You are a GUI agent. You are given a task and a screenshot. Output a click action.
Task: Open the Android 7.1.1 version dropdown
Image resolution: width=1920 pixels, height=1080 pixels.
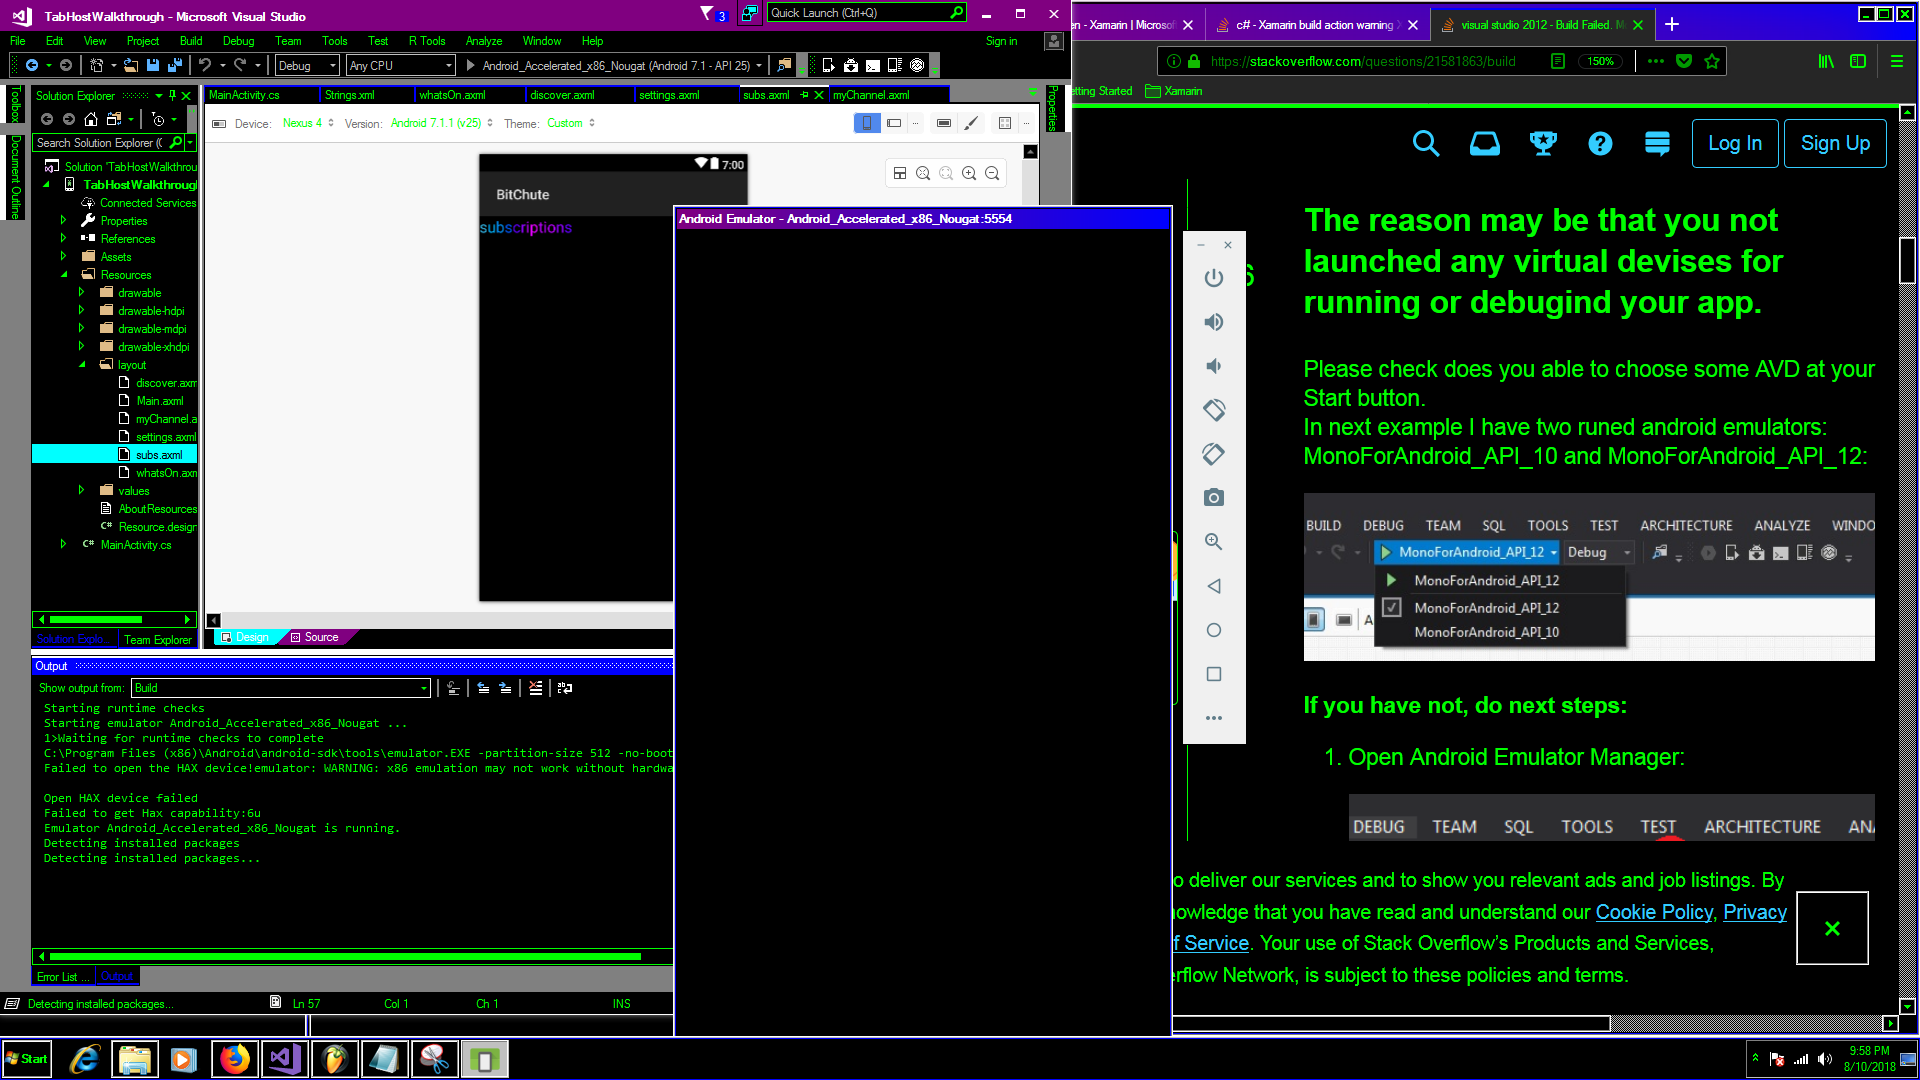click(x=442, y=123)
